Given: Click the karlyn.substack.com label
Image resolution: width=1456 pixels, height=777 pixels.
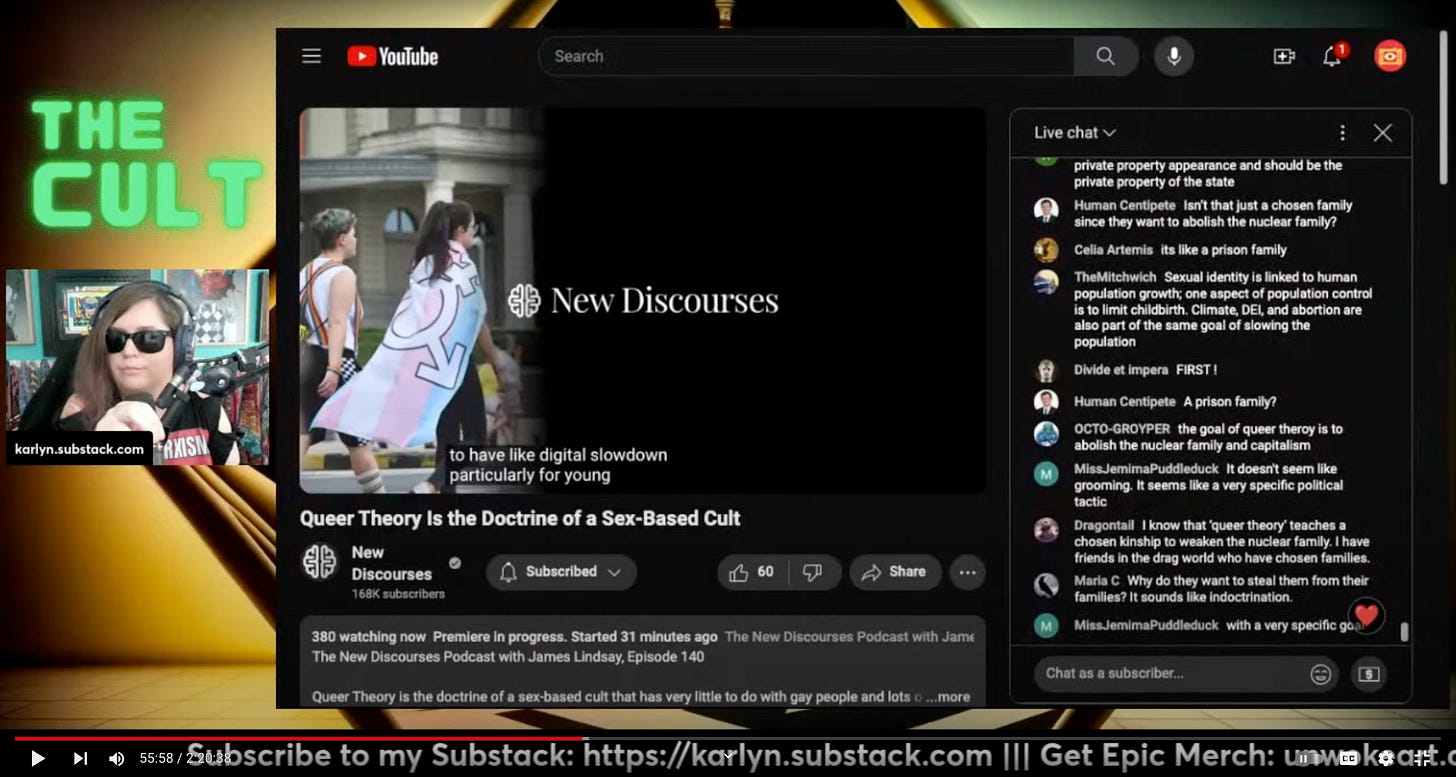Looking at the screenshot, I should pyautogui.click(x=80, y=449).
